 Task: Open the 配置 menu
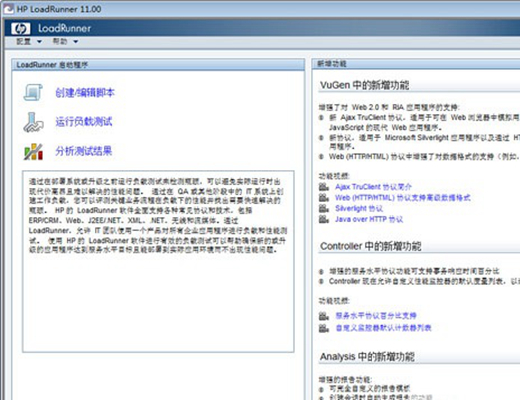(24, 42)
